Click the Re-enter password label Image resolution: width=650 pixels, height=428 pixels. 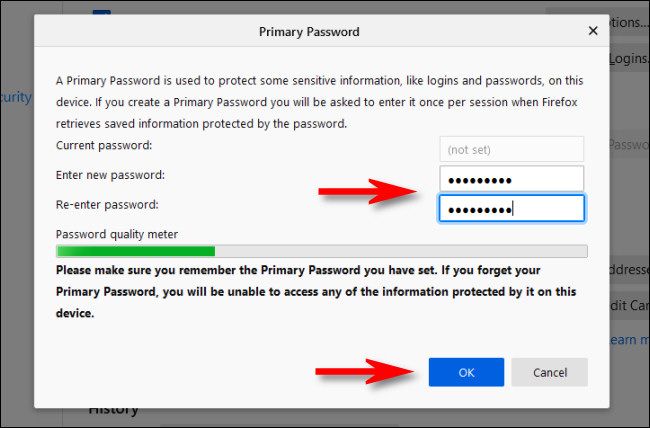[109, 204]
